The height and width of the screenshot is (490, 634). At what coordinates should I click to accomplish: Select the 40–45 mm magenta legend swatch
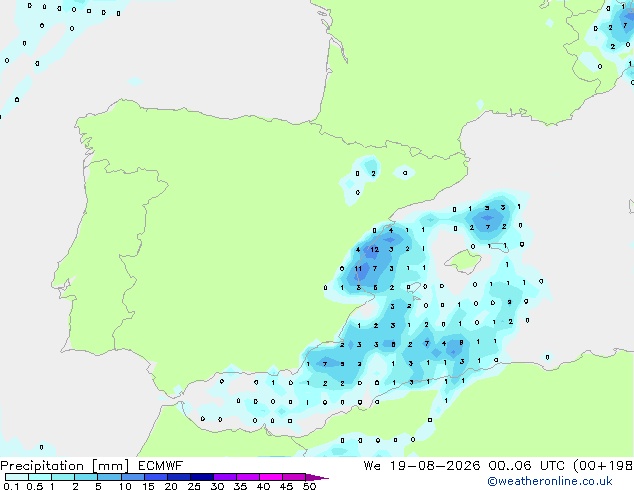pos(271,477)
